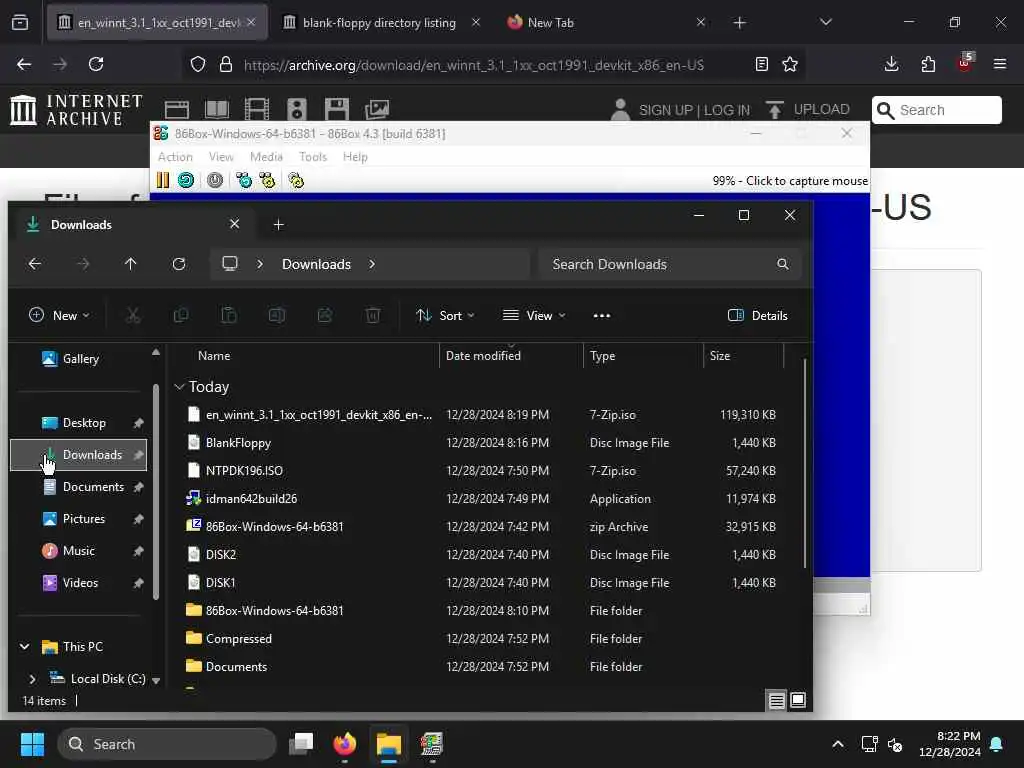Screen dimensions: 1024x768
Task: Switch to blank-floppy directory listing tab
Action: tap(381, 22)
